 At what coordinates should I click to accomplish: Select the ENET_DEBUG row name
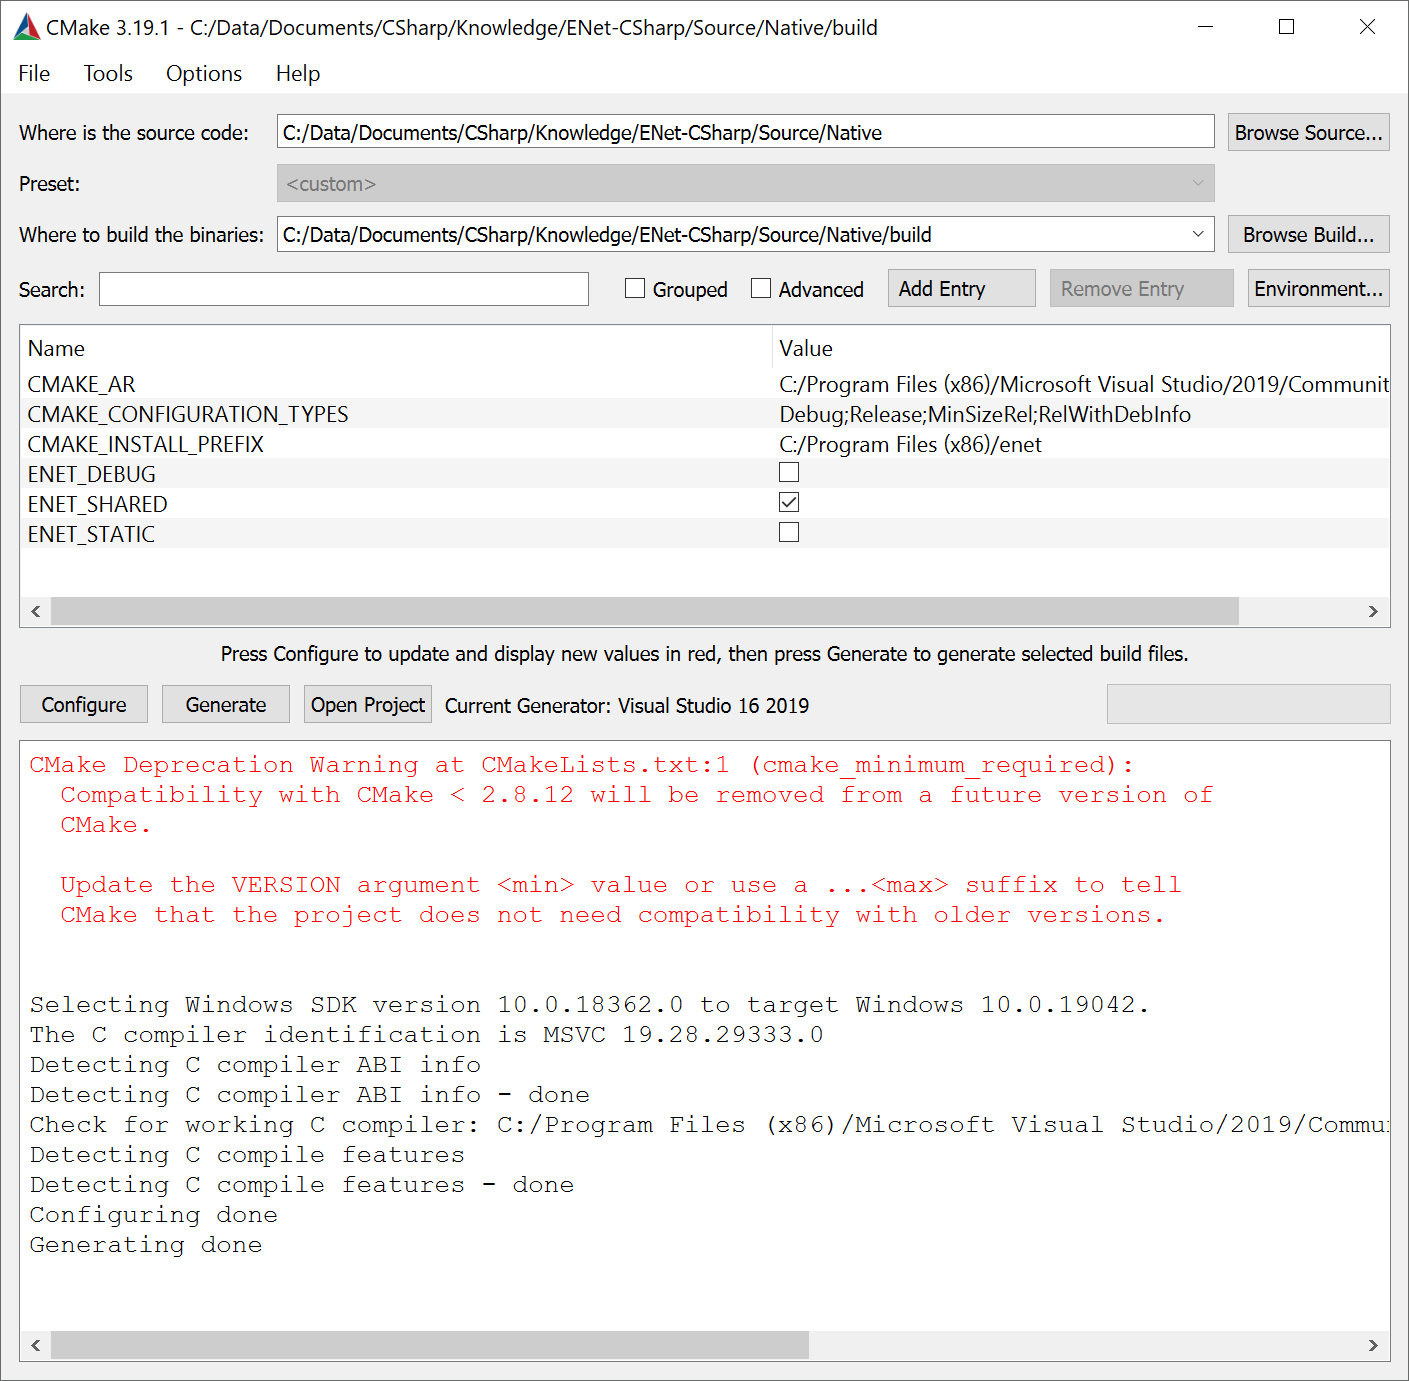pyautogui.click(x=92, y=474)
